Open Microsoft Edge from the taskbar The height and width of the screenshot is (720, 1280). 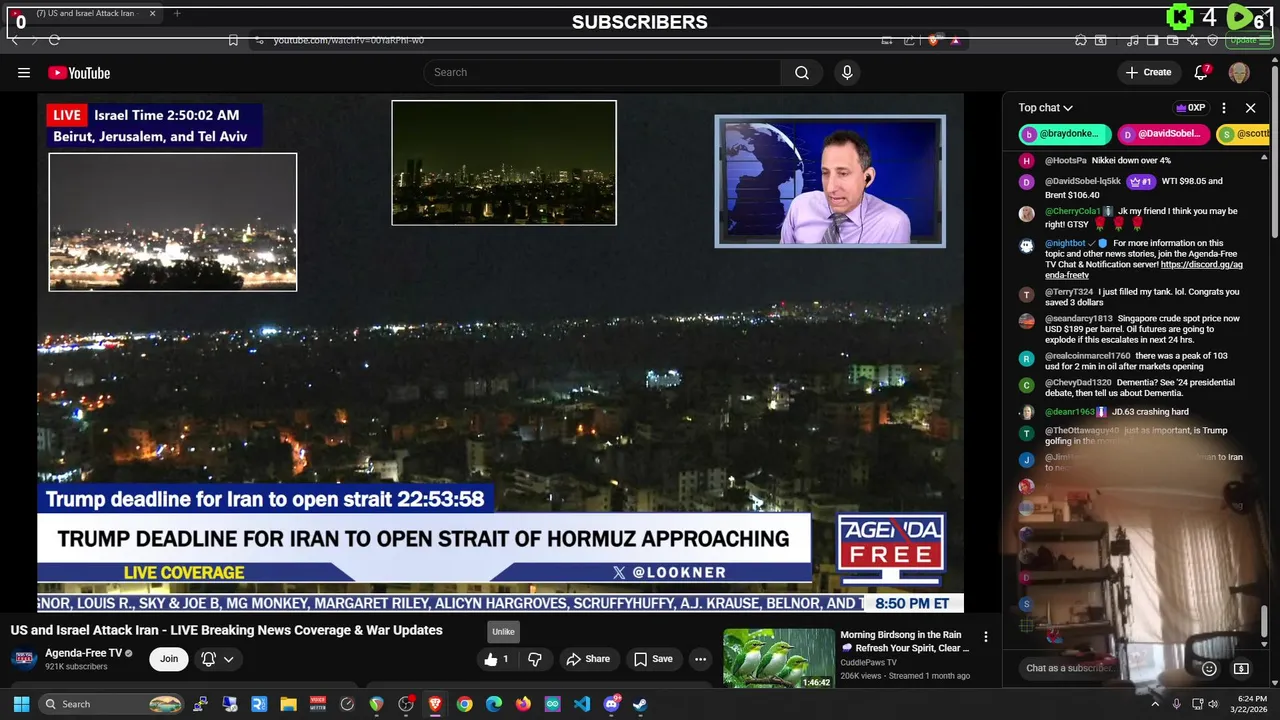click(x=494, y=704)
